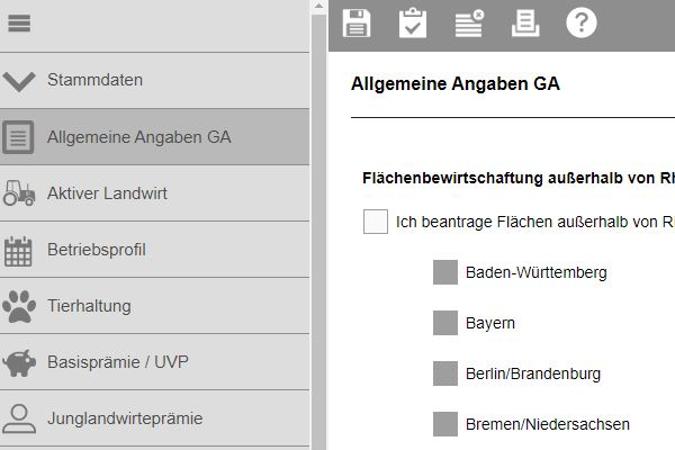Click the piggy bank Basisprämie icon
The height and width of the screenshot is (450, 675).
(x=19, y=363)
